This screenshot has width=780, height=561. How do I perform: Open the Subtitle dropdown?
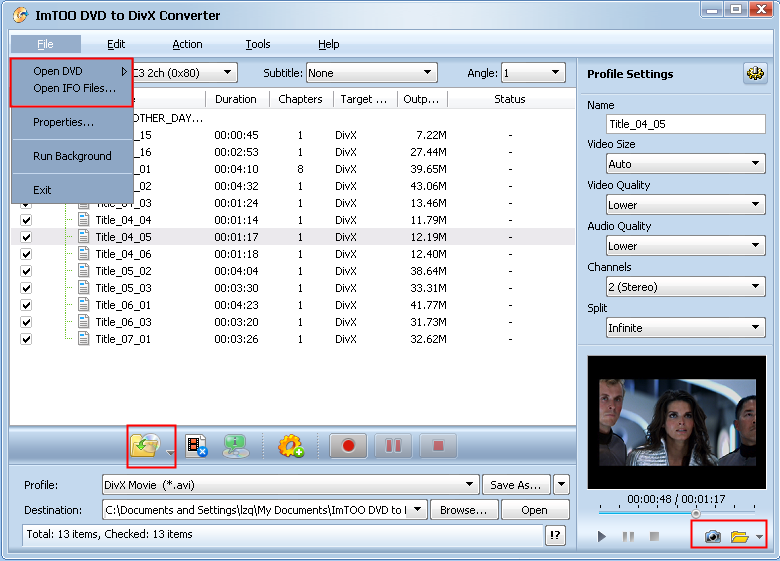372,73
